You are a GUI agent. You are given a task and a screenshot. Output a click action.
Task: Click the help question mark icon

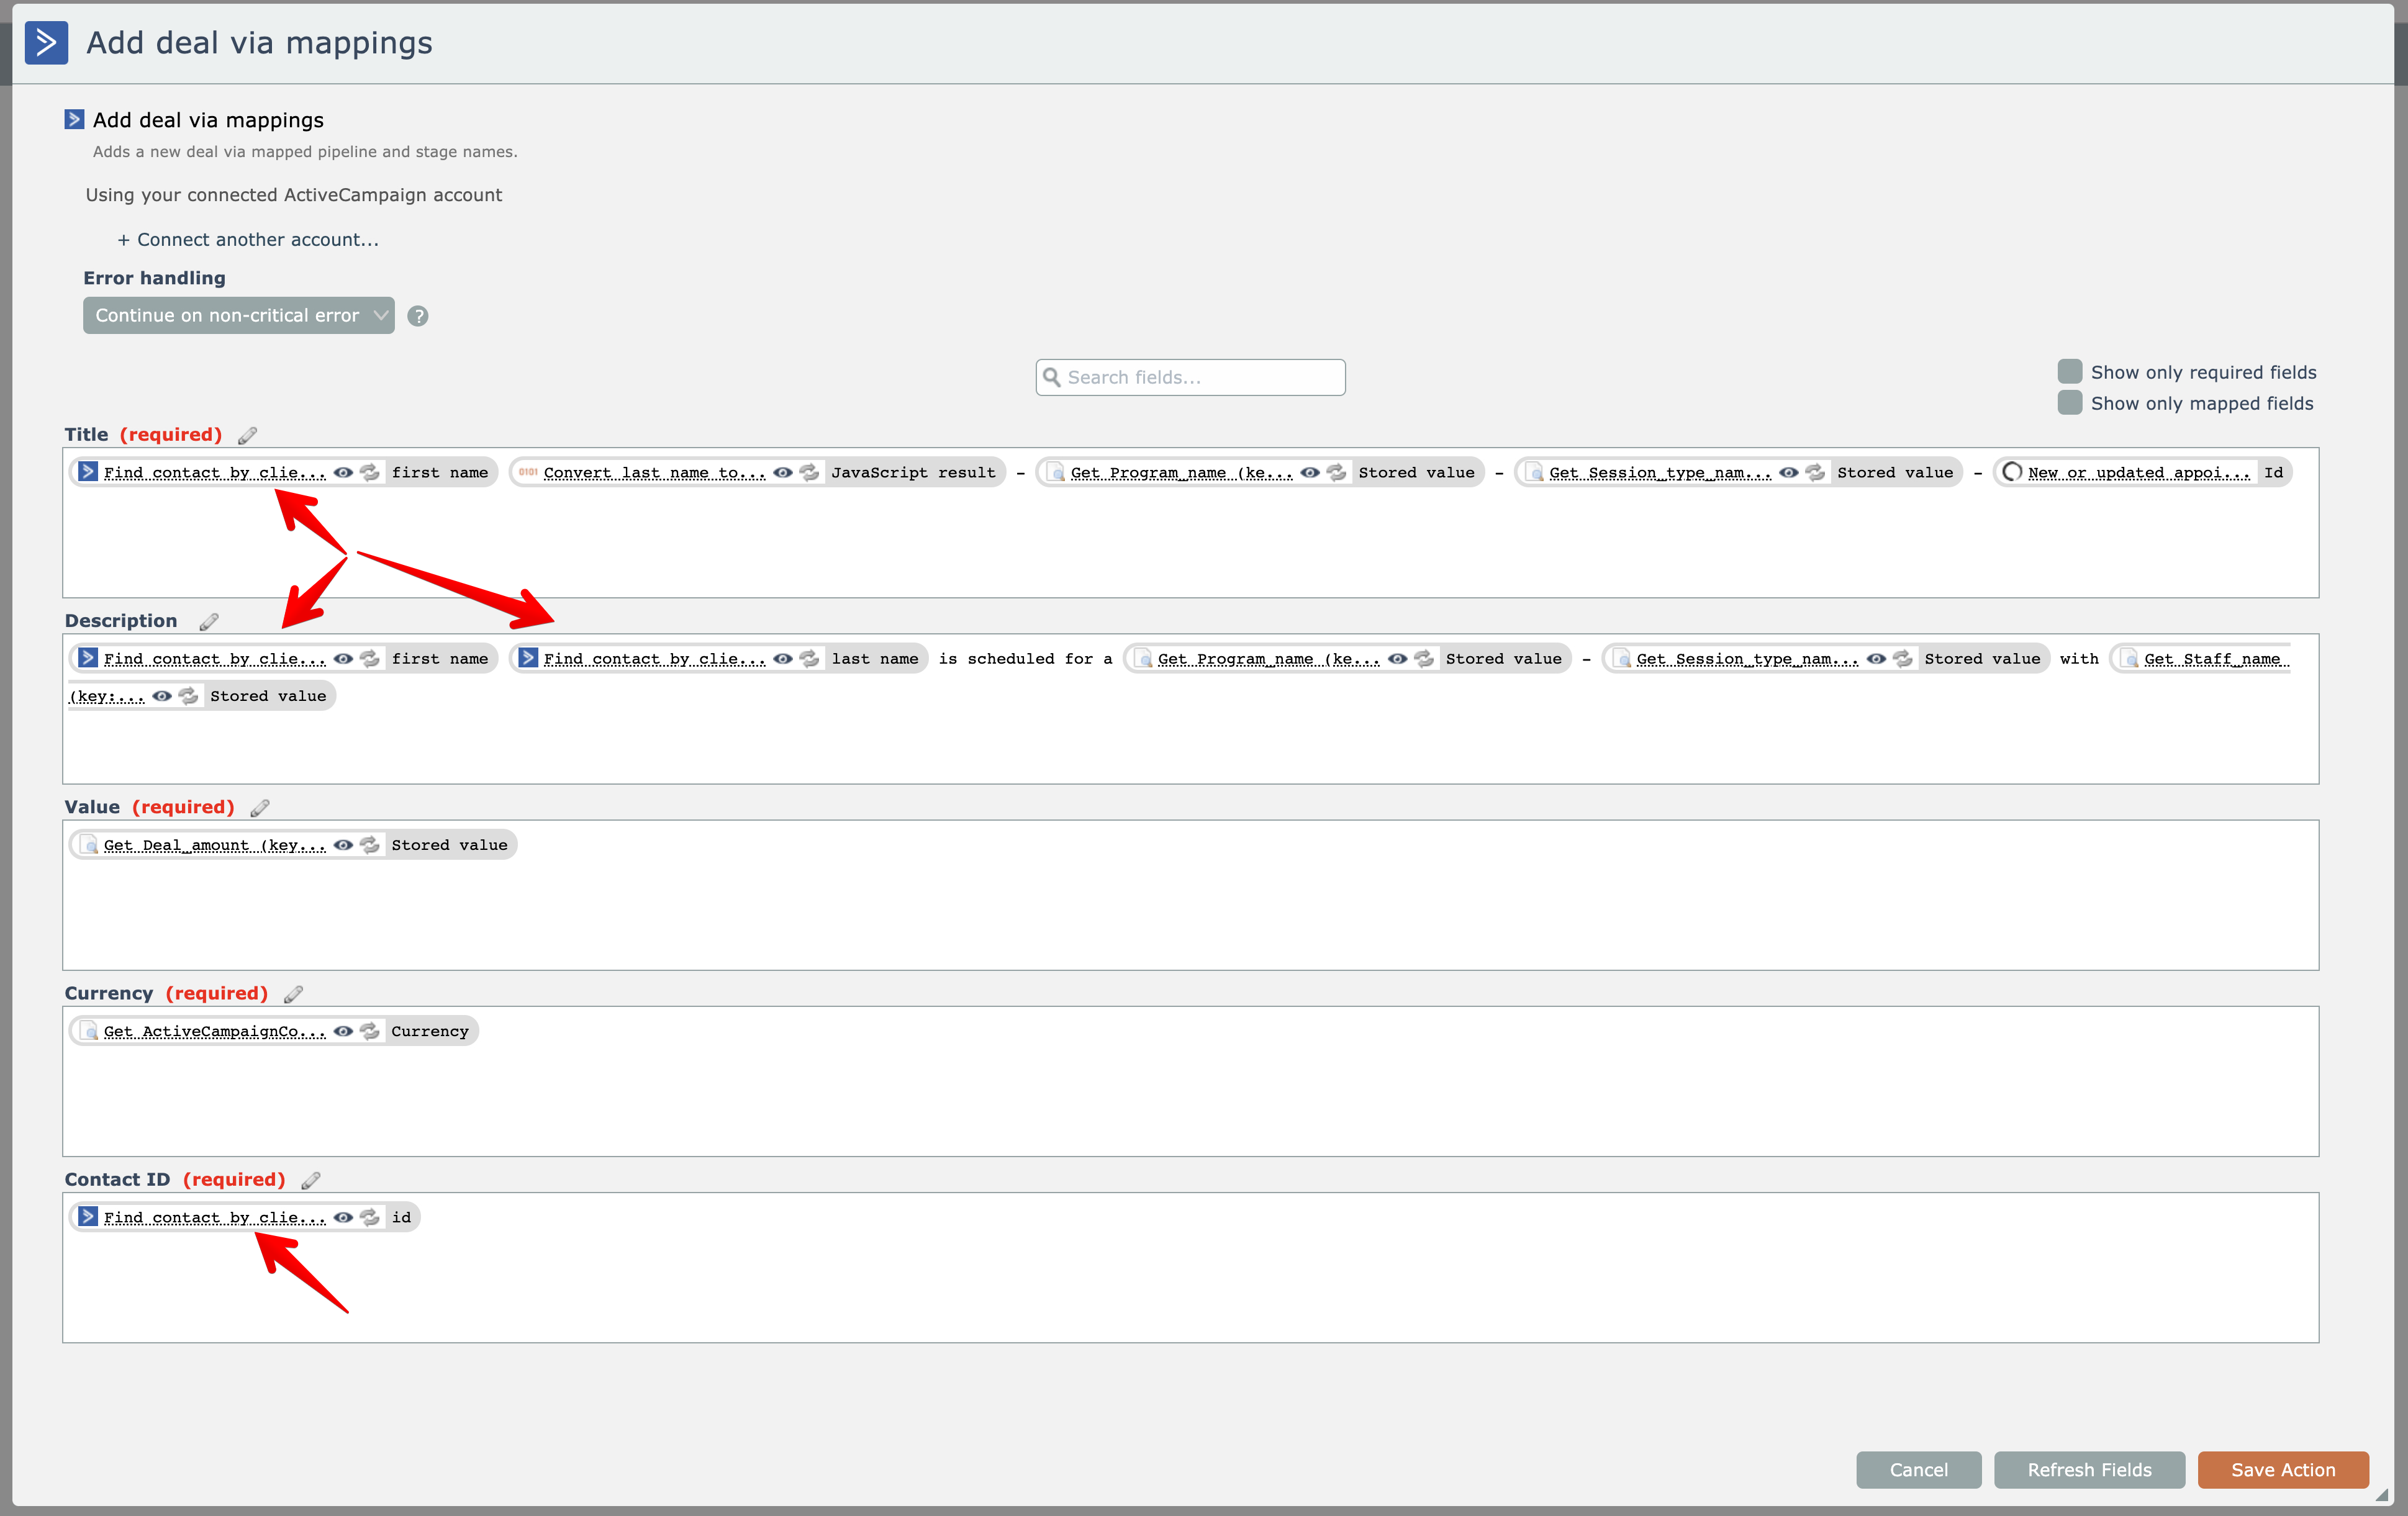(x=418, y=316)
